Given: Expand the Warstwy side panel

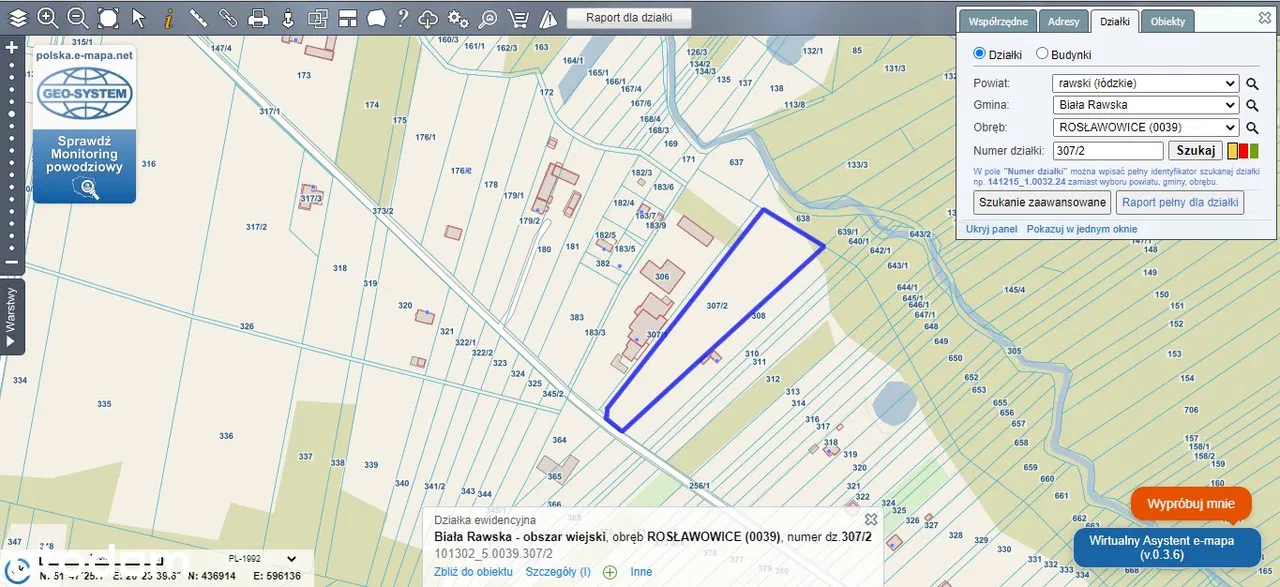Looking at the screenshot, I should [x=12, y=317].
